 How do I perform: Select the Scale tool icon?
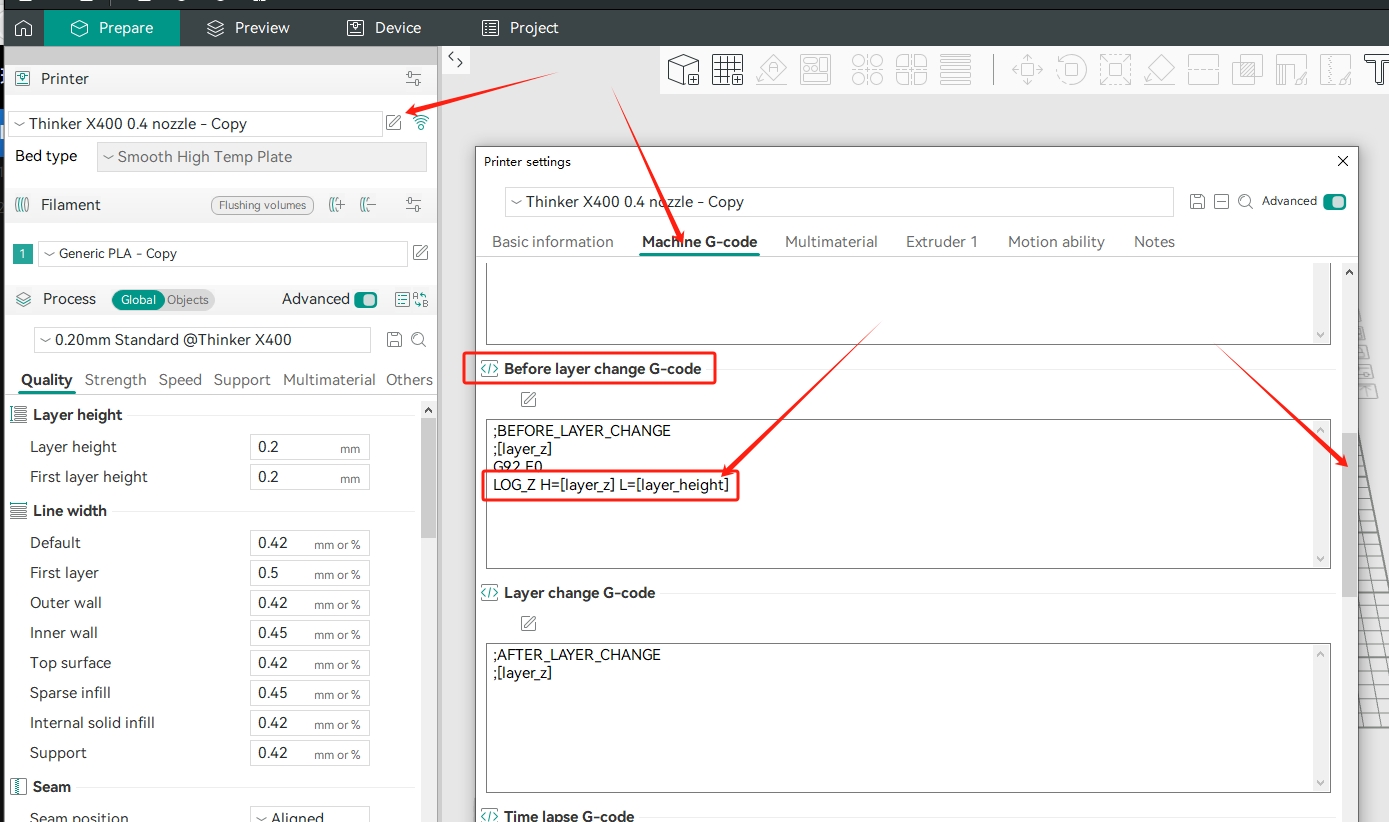pos(1115,69)
